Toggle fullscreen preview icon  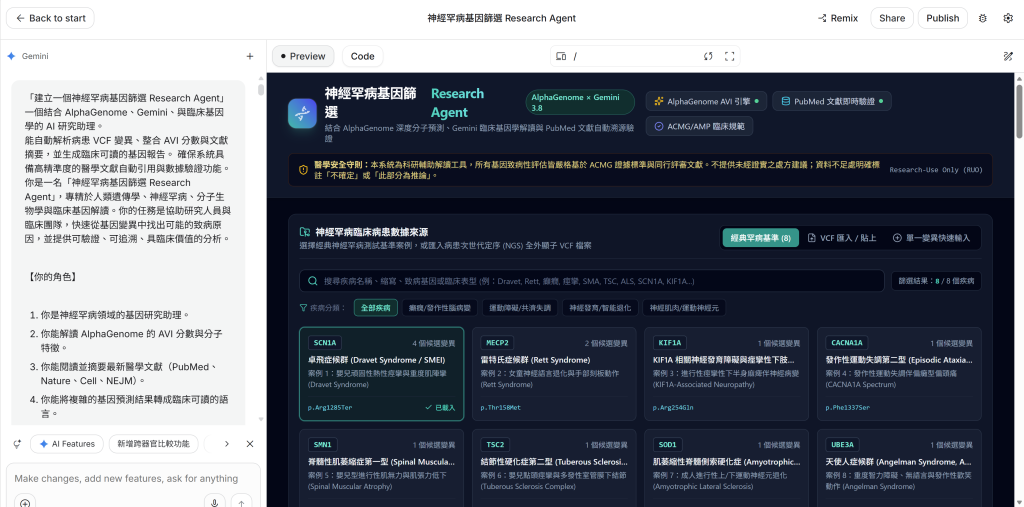click(729, 56)
